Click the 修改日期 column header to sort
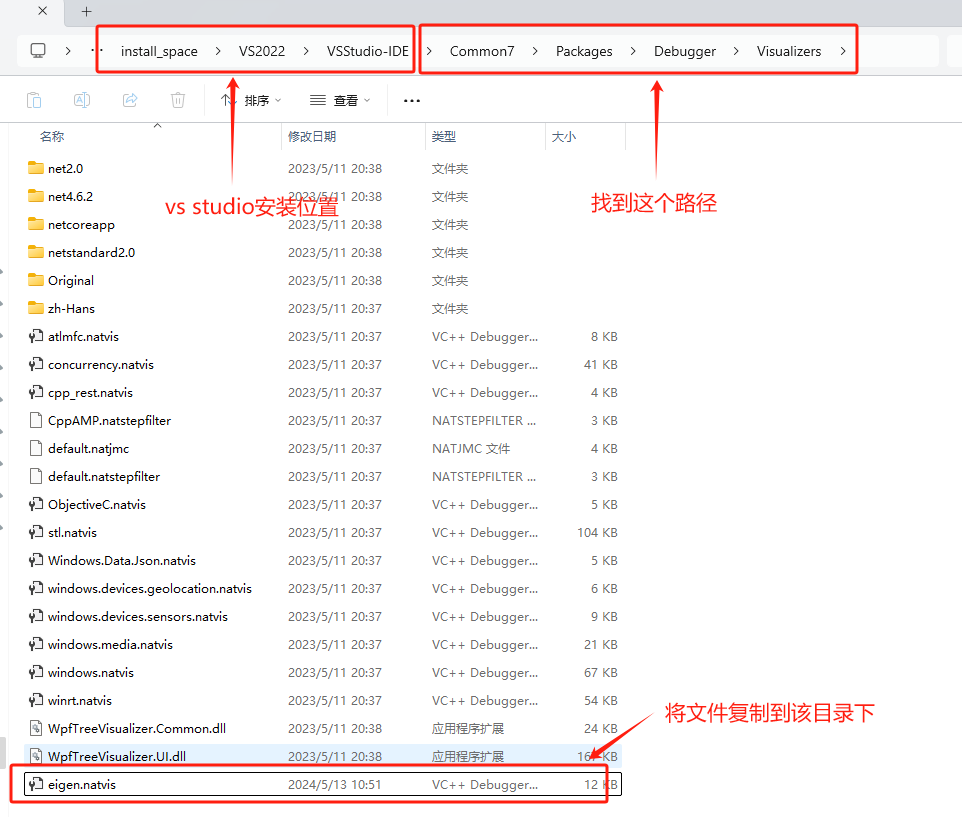Screen dimensions: 962x817 point(313,136)
